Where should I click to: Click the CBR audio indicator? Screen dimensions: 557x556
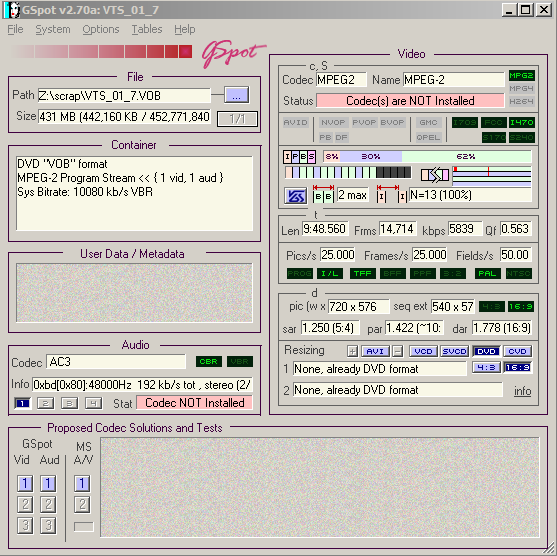pyautogui.click(x=209, y=362)
